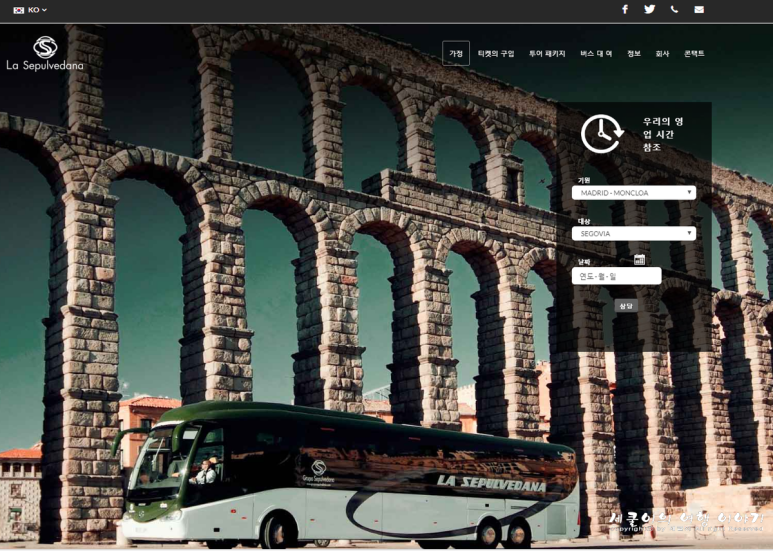Click the Korean flag icon
The width and height of the screenshot is (773, 551).
coord(19,10)
